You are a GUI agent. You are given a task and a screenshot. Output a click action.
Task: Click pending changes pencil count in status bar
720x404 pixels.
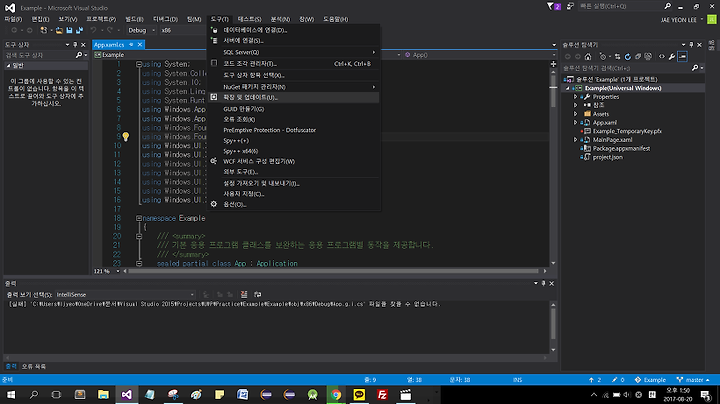click(x=618, y=380)
